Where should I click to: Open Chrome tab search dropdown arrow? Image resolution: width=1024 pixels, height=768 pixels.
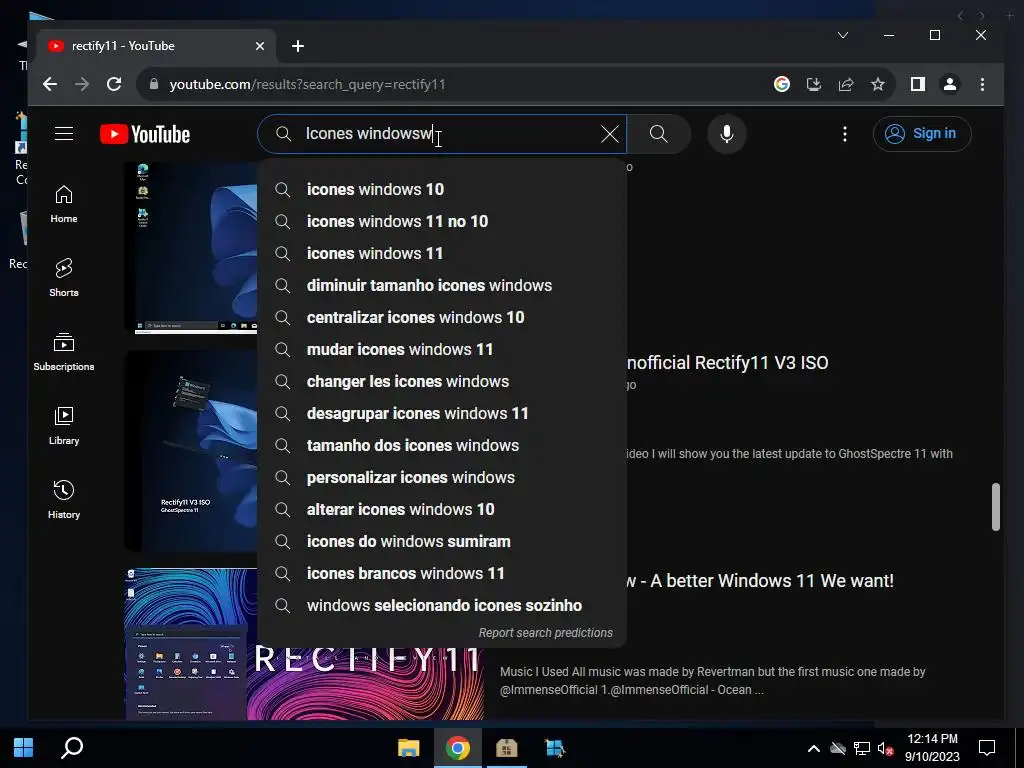pyautogui.click(x=843, y=35)
